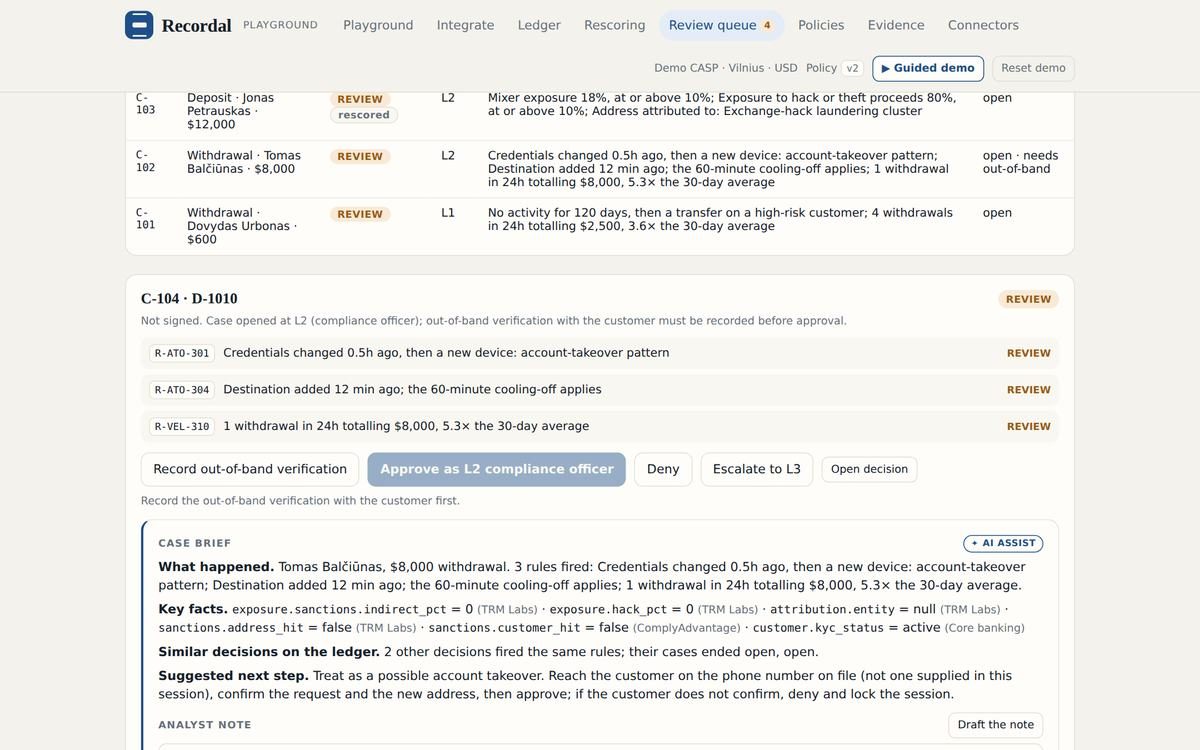Click the Deny button
Viewport: 1200px width, 750px height.
(x=663, y=469)
